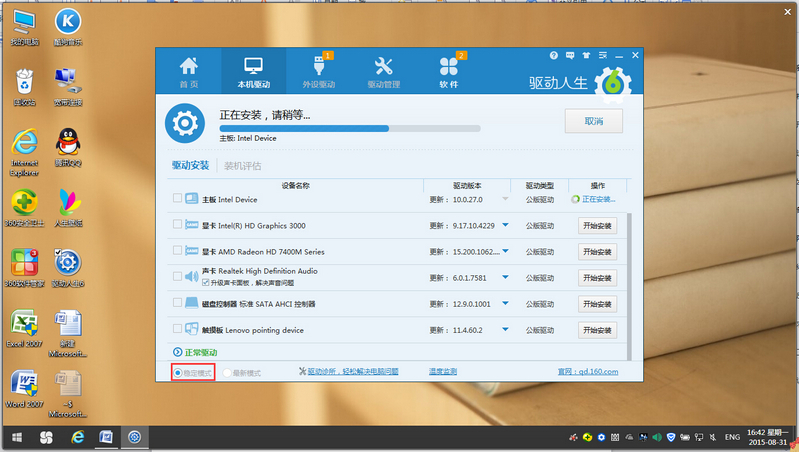Open the 软件 software section

[448, 71]
